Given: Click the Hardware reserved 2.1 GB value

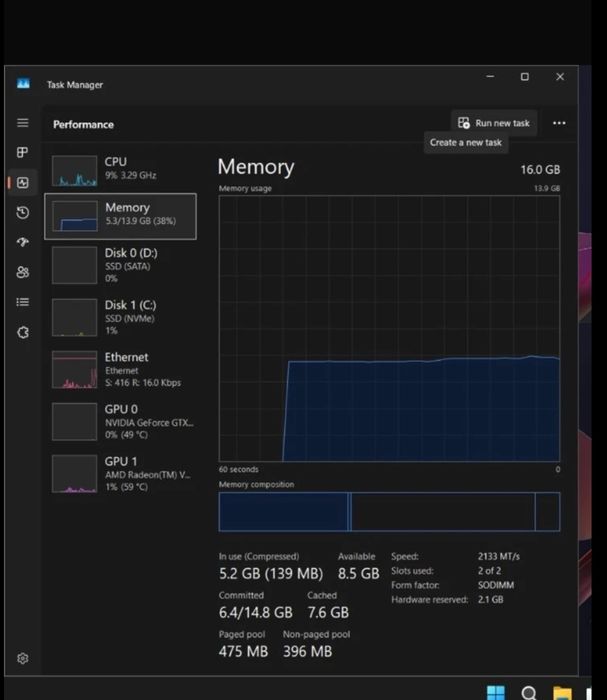Looking at the screenshot, I should [491, 599].
